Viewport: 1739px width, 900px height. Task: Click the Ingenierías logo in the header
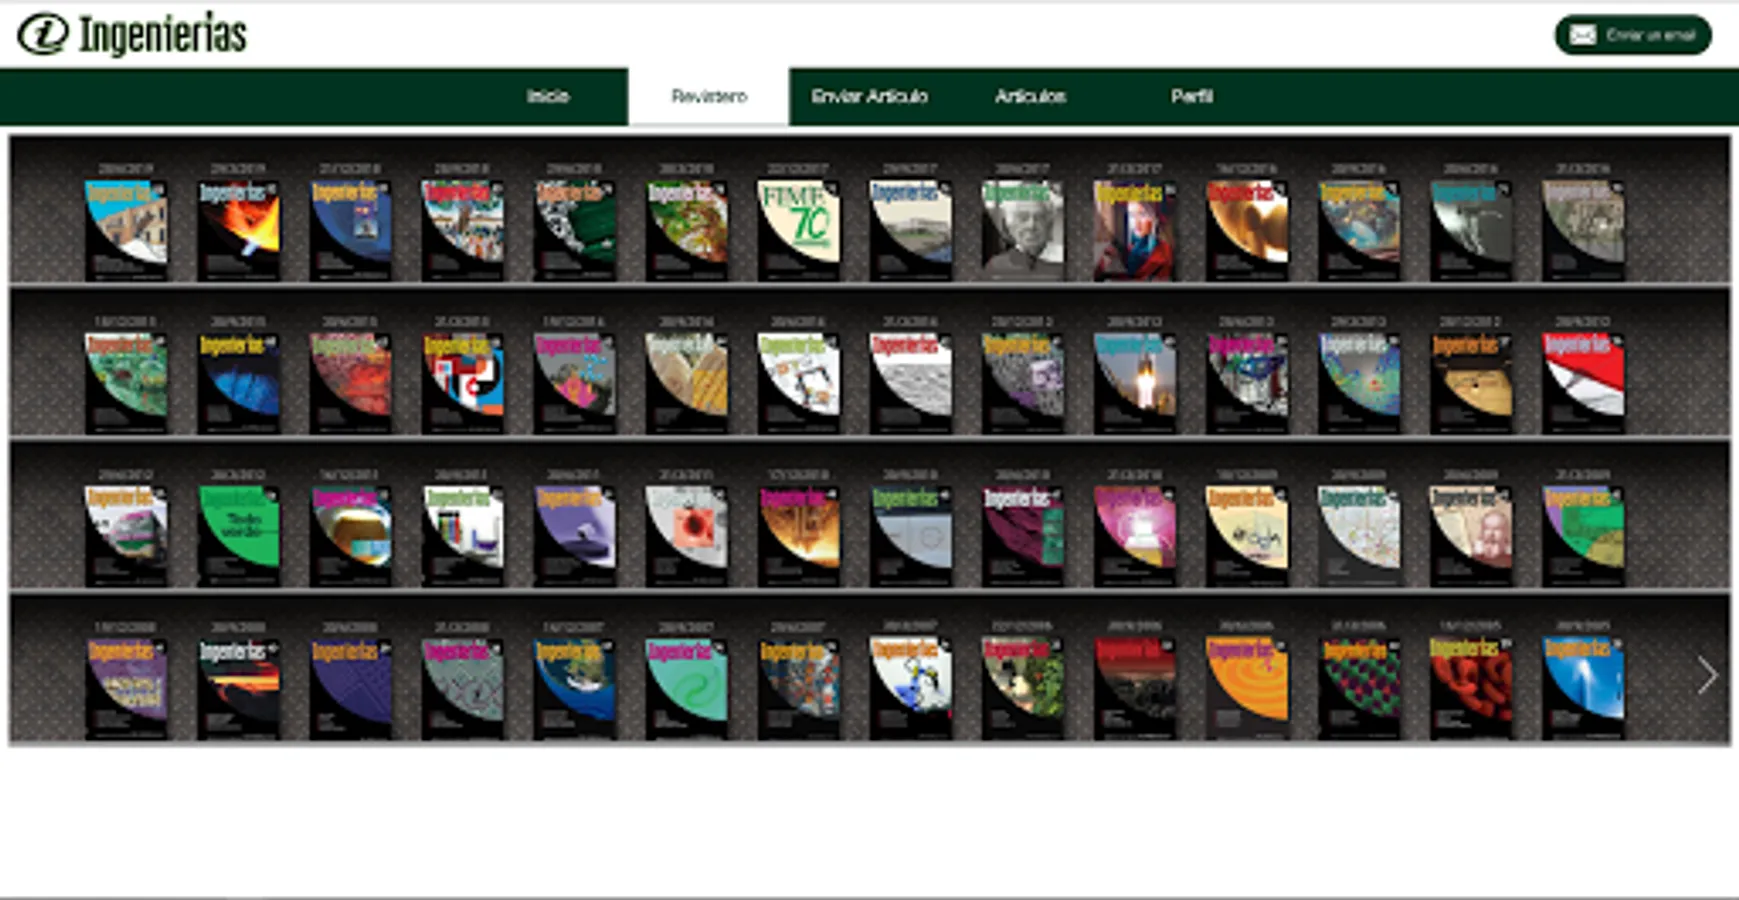pyautogui.click(x=132, y=35)
